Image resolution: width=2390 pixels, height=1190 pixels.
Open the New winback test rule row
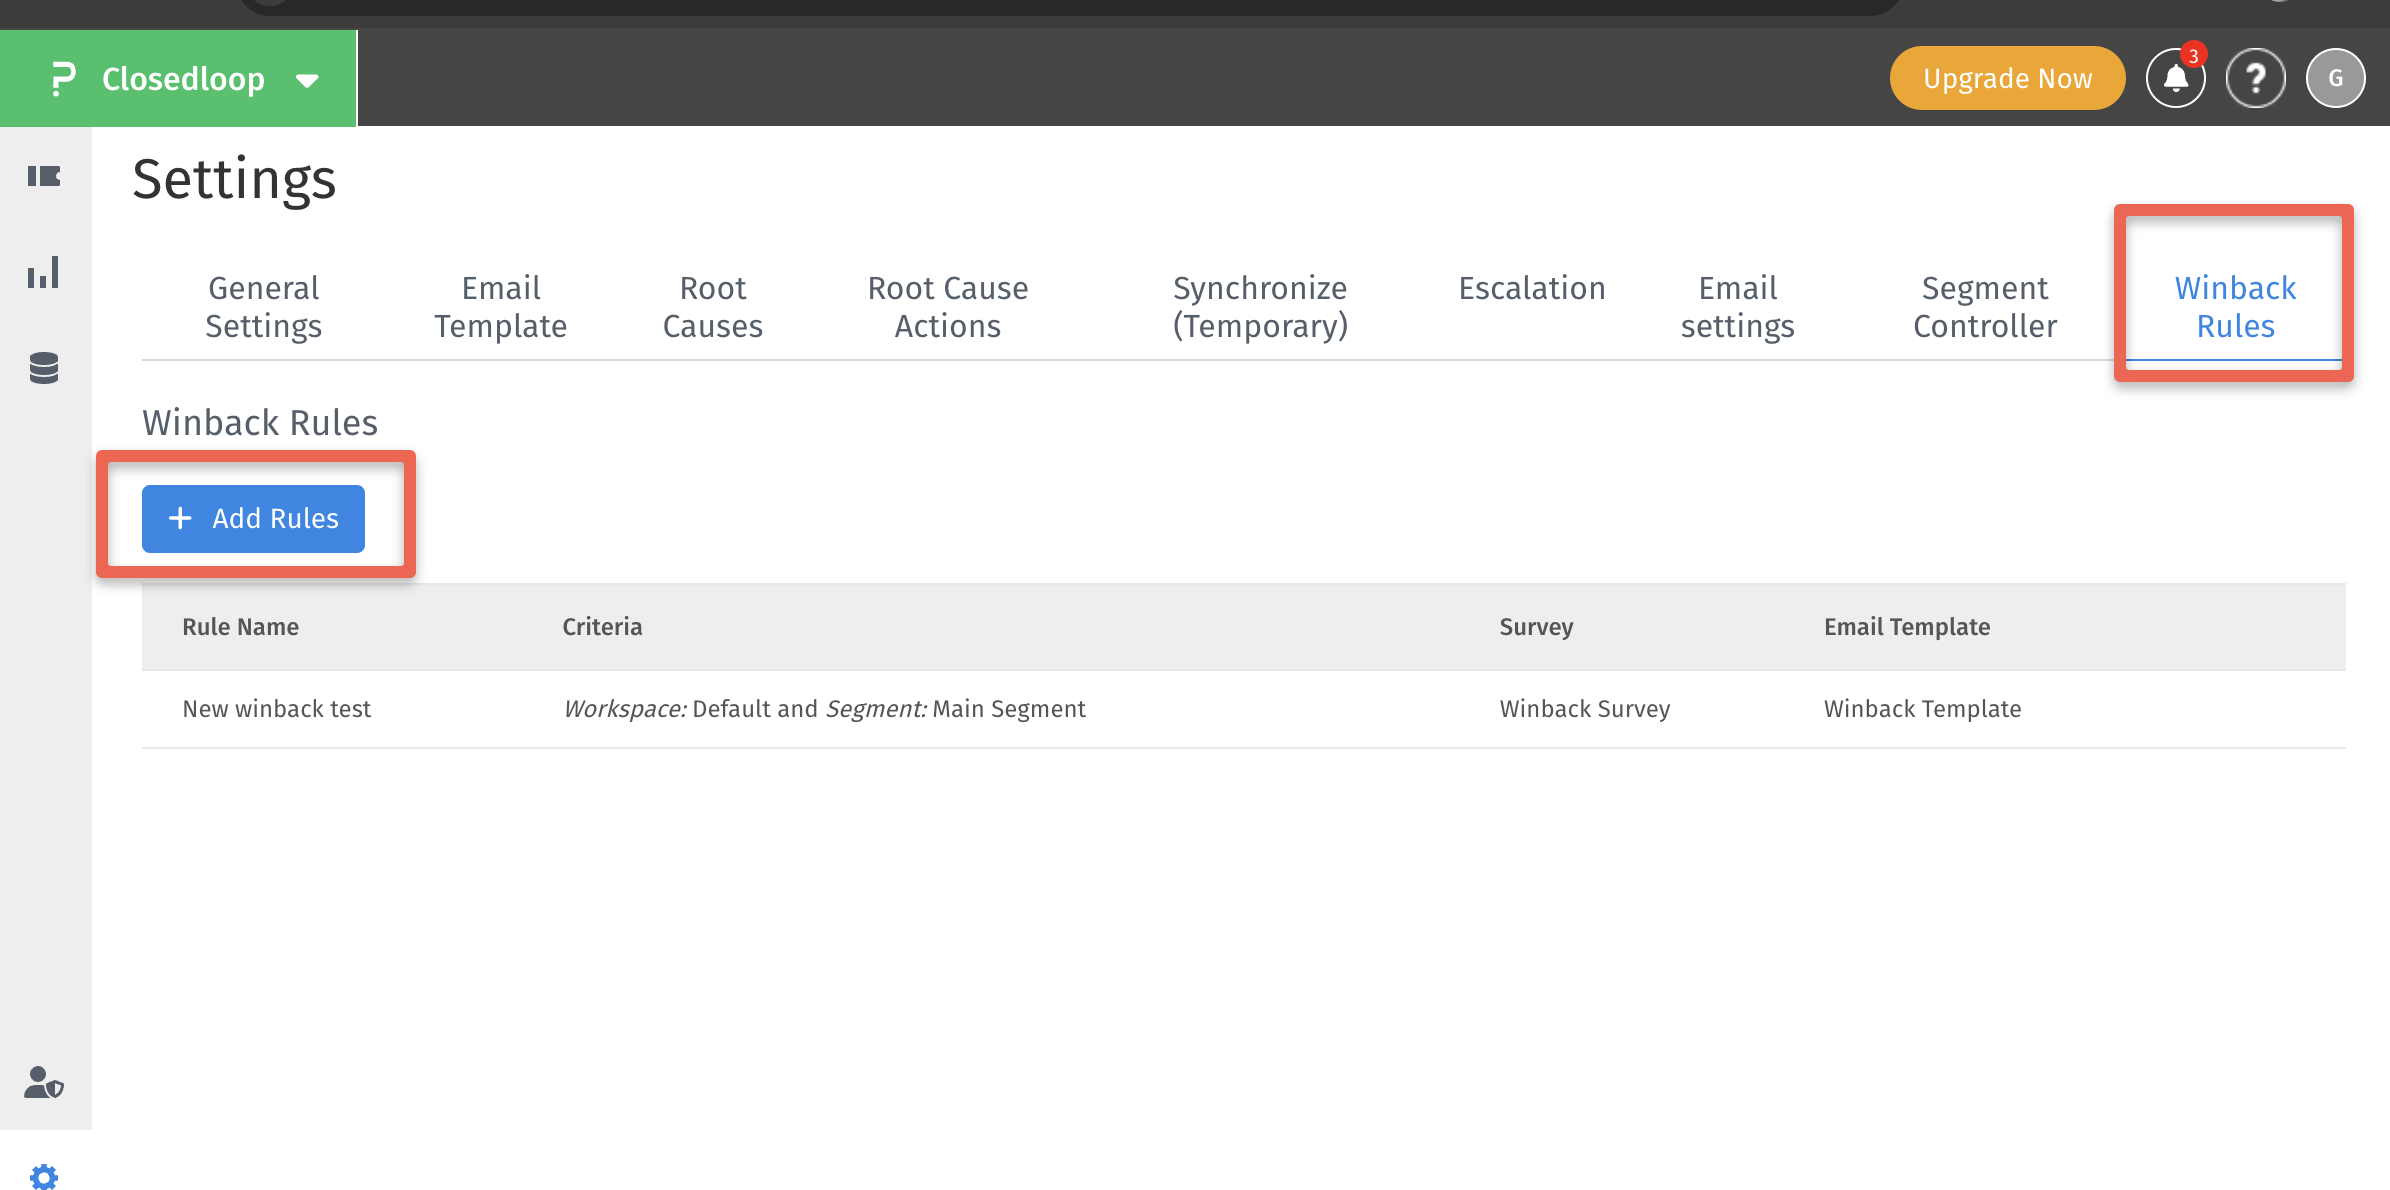point(276,709)
